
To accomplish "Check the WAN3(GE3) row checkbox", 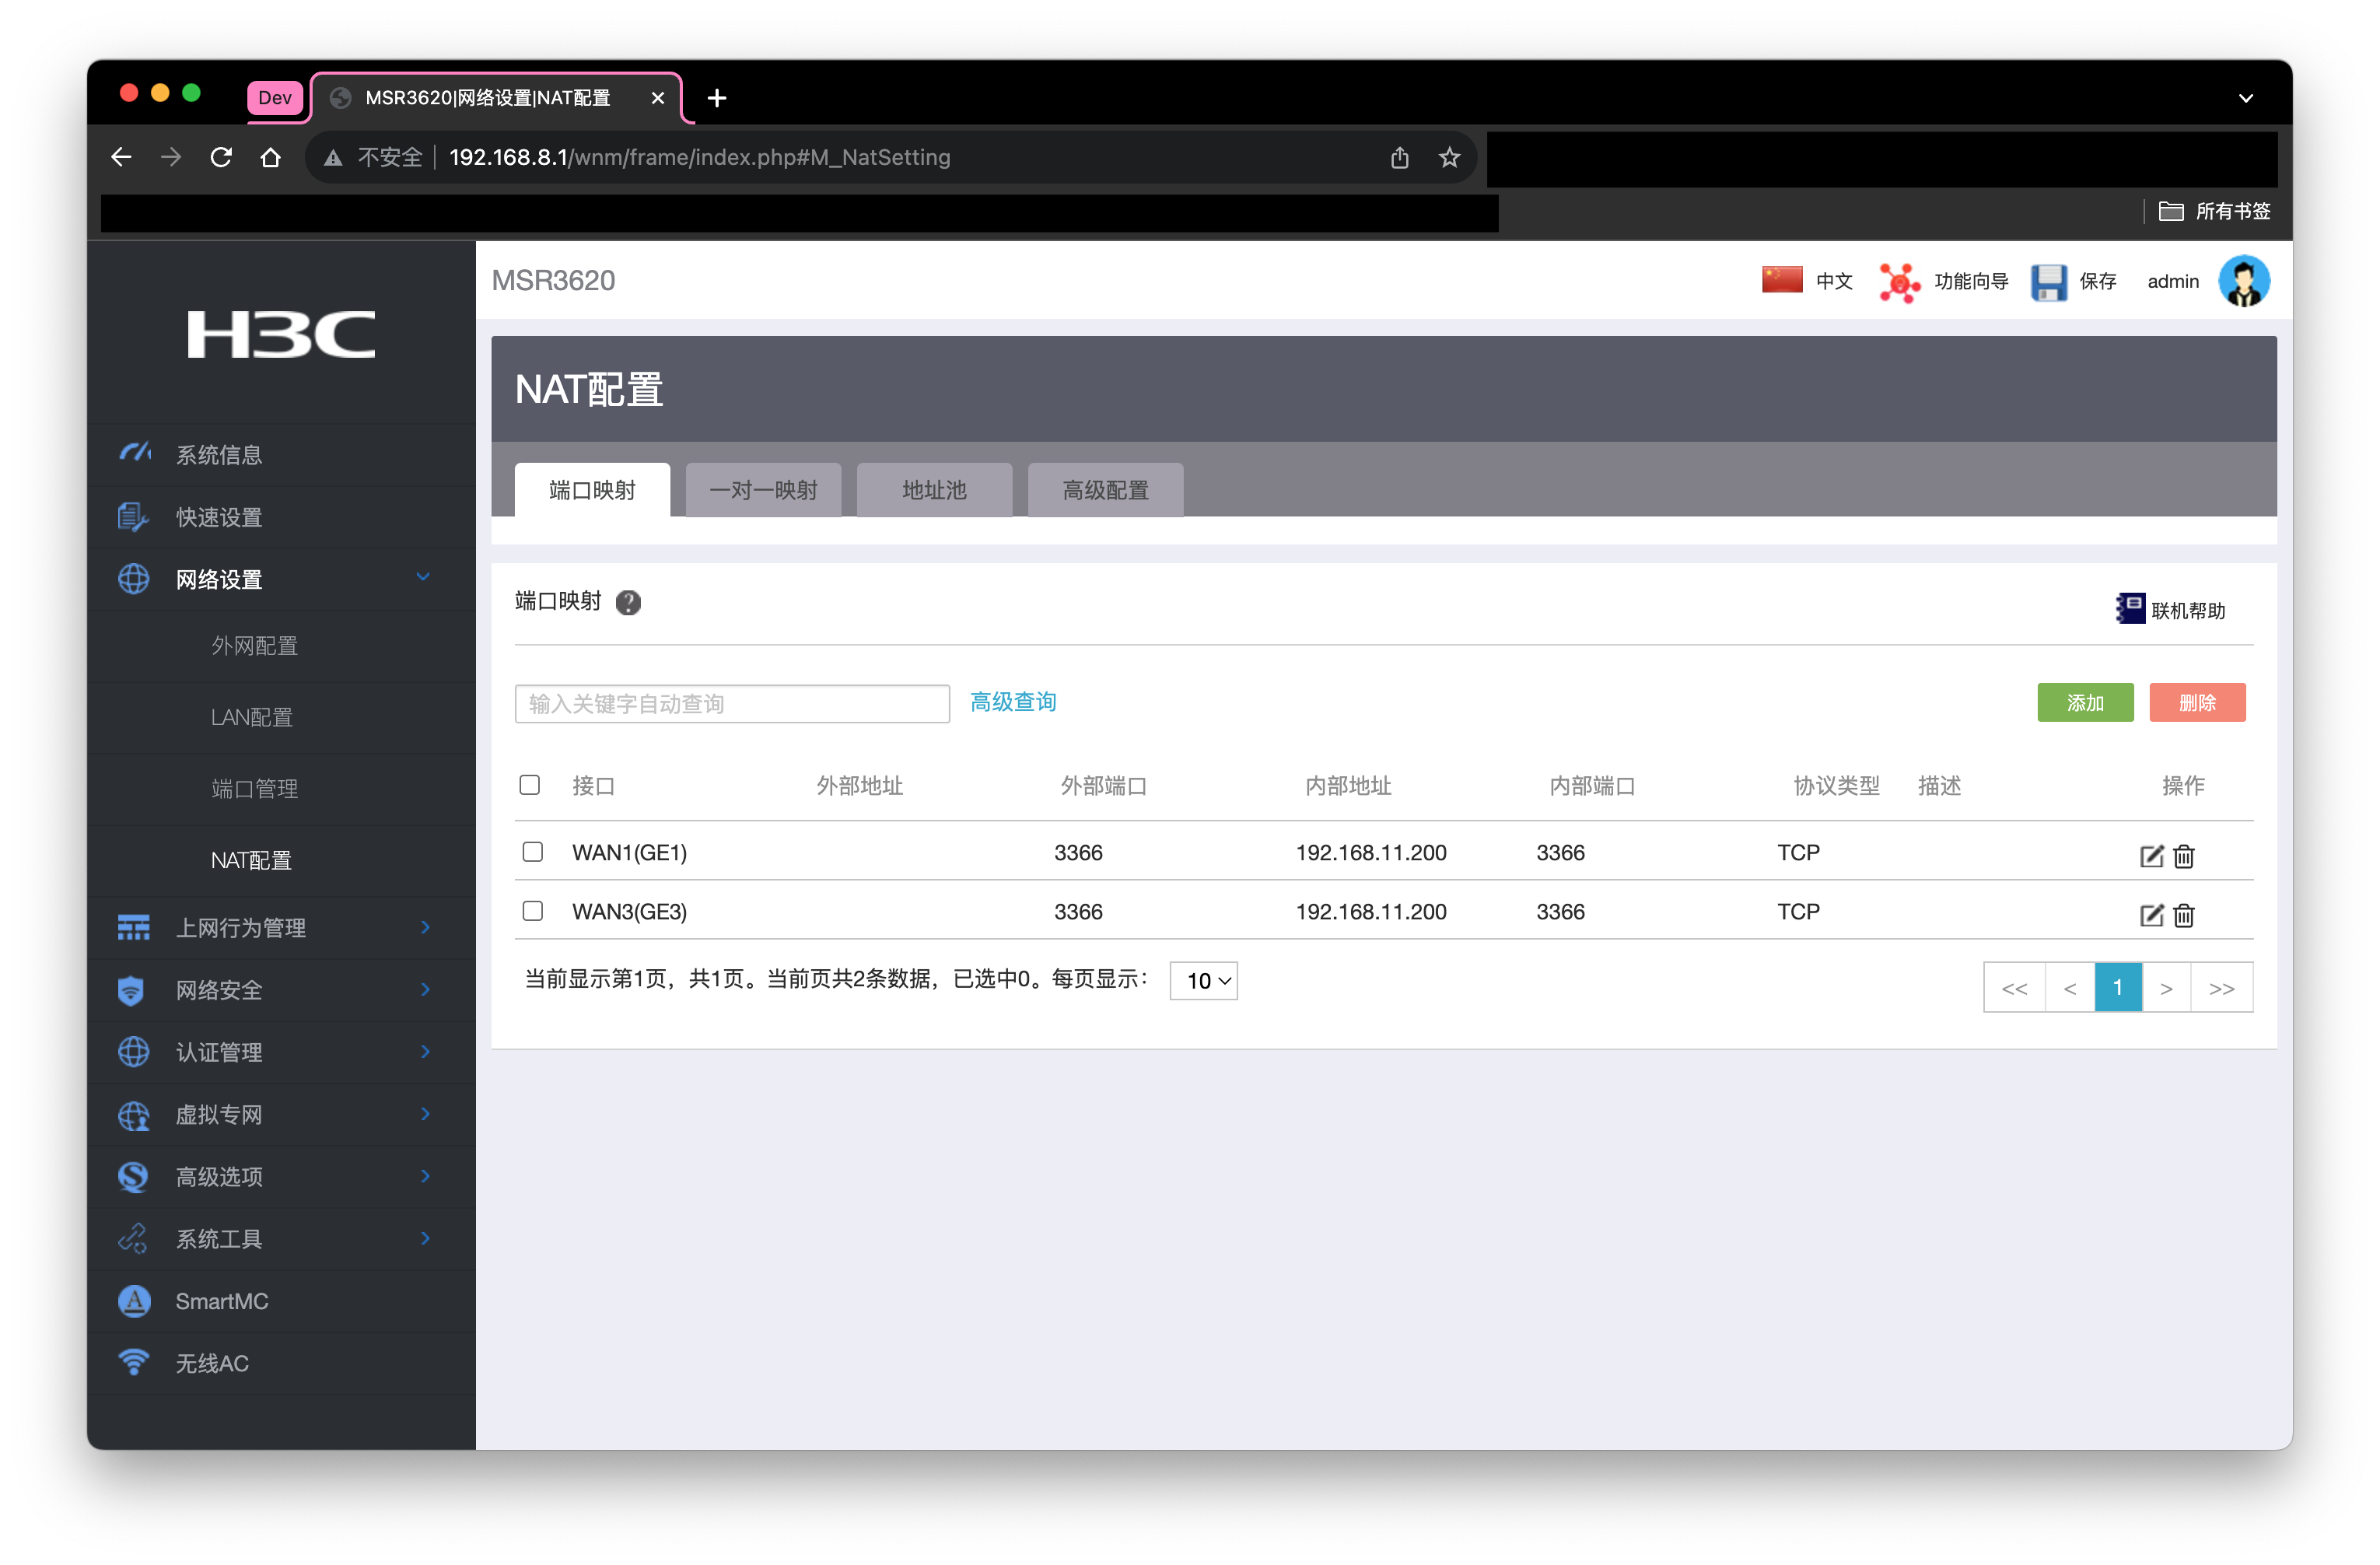I will tap(533, 911).
